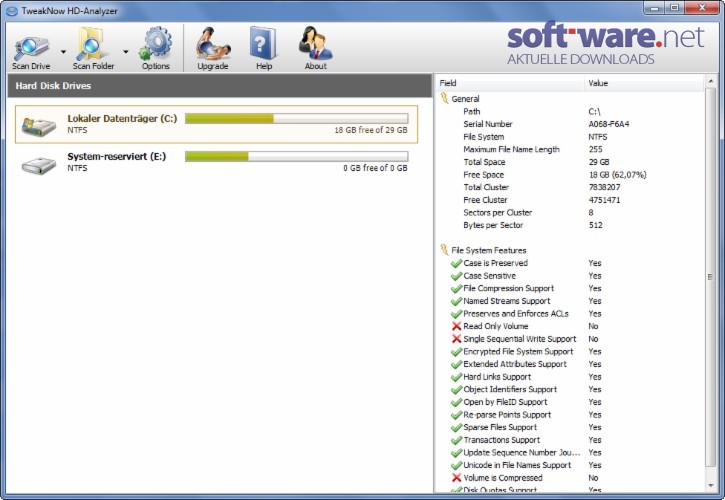This screenshot has width=725, height=500.
Task: Select the System-reserviert (E:) drive
Action: click(x=216, y=162)
